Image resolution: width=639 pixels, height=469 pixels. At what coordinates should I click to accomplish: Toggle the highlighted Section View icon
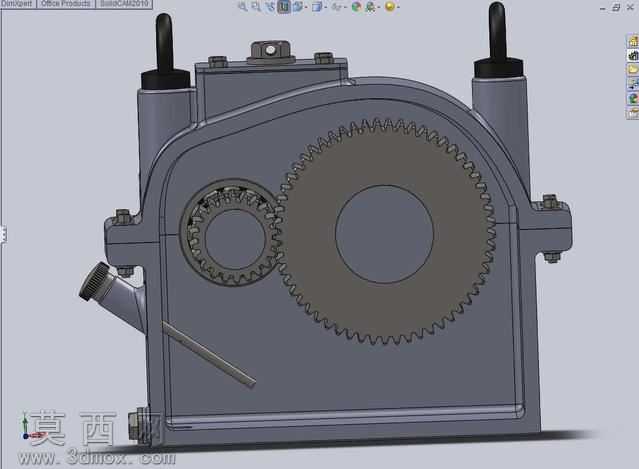pyautogui.click(x=284, y=7)
